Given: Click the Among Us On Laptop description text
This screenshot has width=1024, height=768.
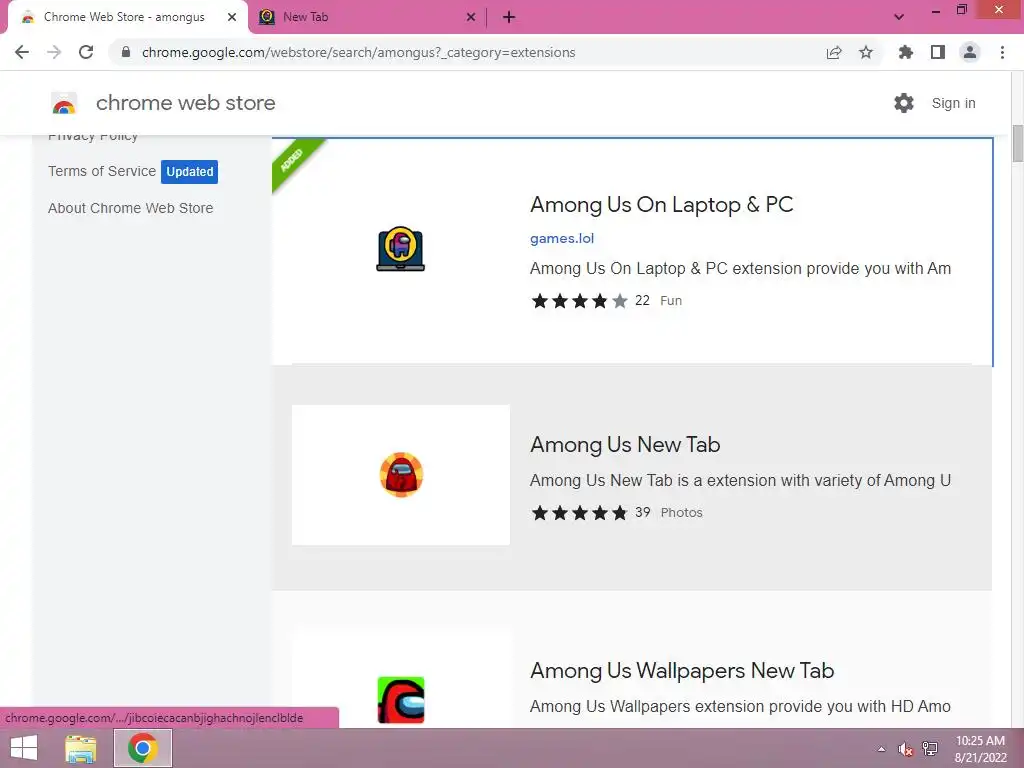Looking at the screenshot, I should [740, 268].
